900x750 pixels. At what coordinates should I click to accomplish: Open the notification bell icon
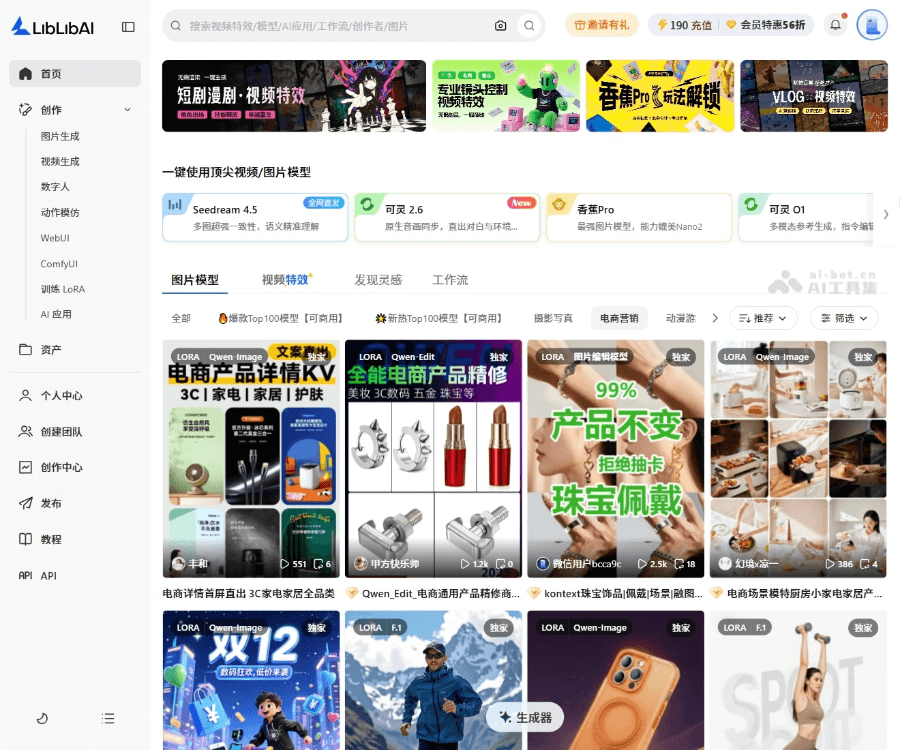tap(836, 24)
